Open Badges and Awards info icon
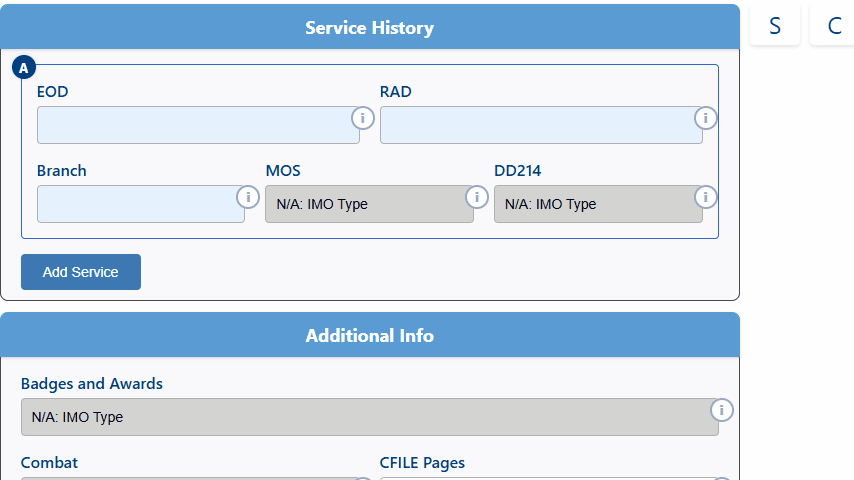 (x=721, y=410)
